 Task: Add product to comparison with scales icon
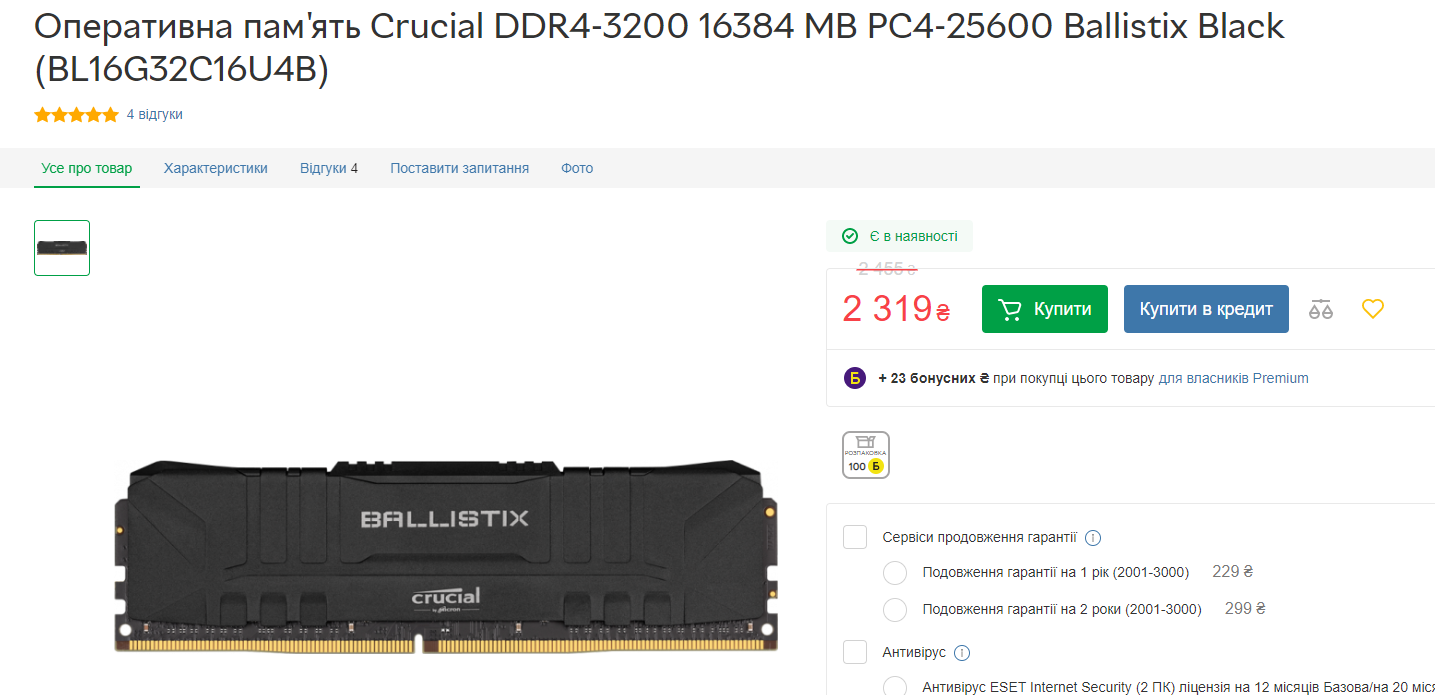[x=1321, y=309]
